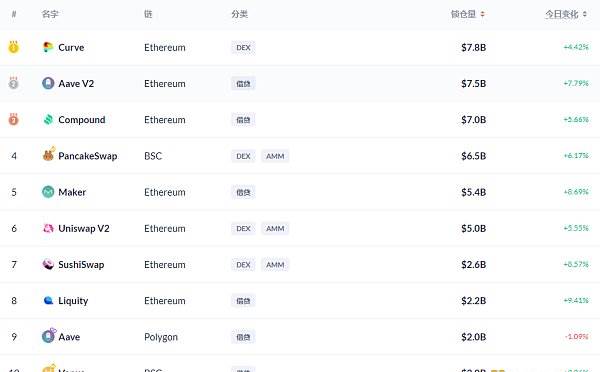Click the Uniswap V2 unicorn logo
600x372 pixels.
coord(48,228)
